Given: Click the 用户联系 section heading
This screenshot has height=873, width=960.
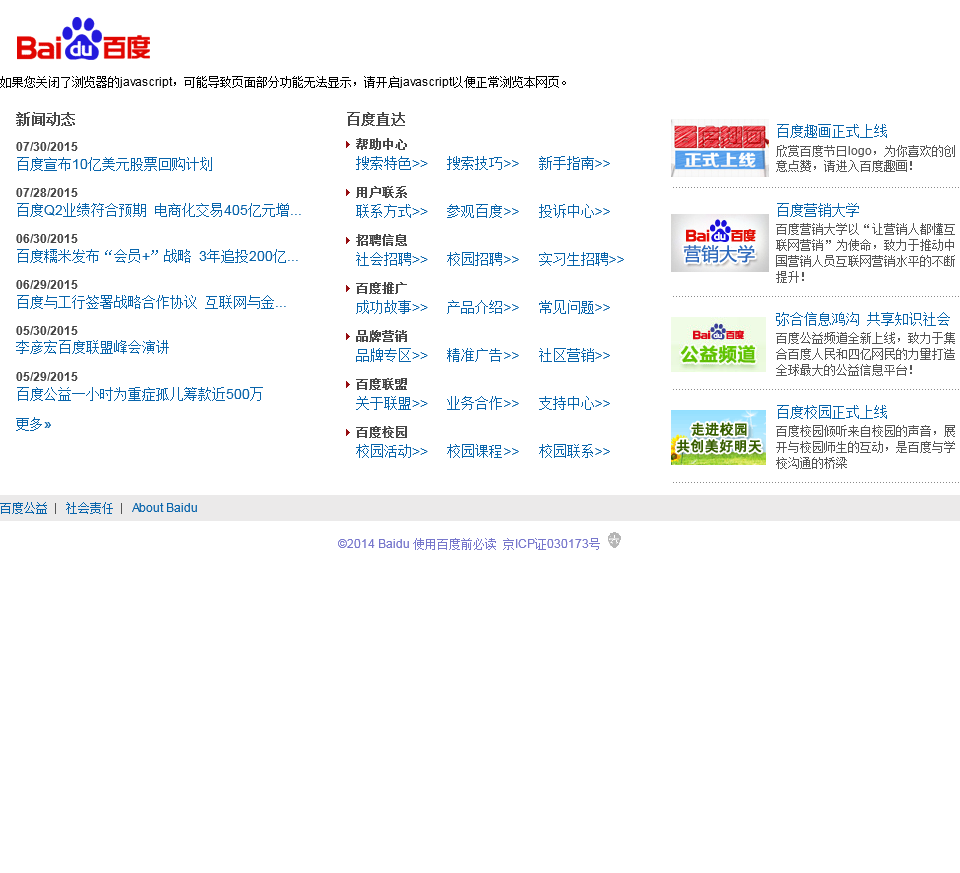Looking at the screenshot, I should (x=381, y=192).
